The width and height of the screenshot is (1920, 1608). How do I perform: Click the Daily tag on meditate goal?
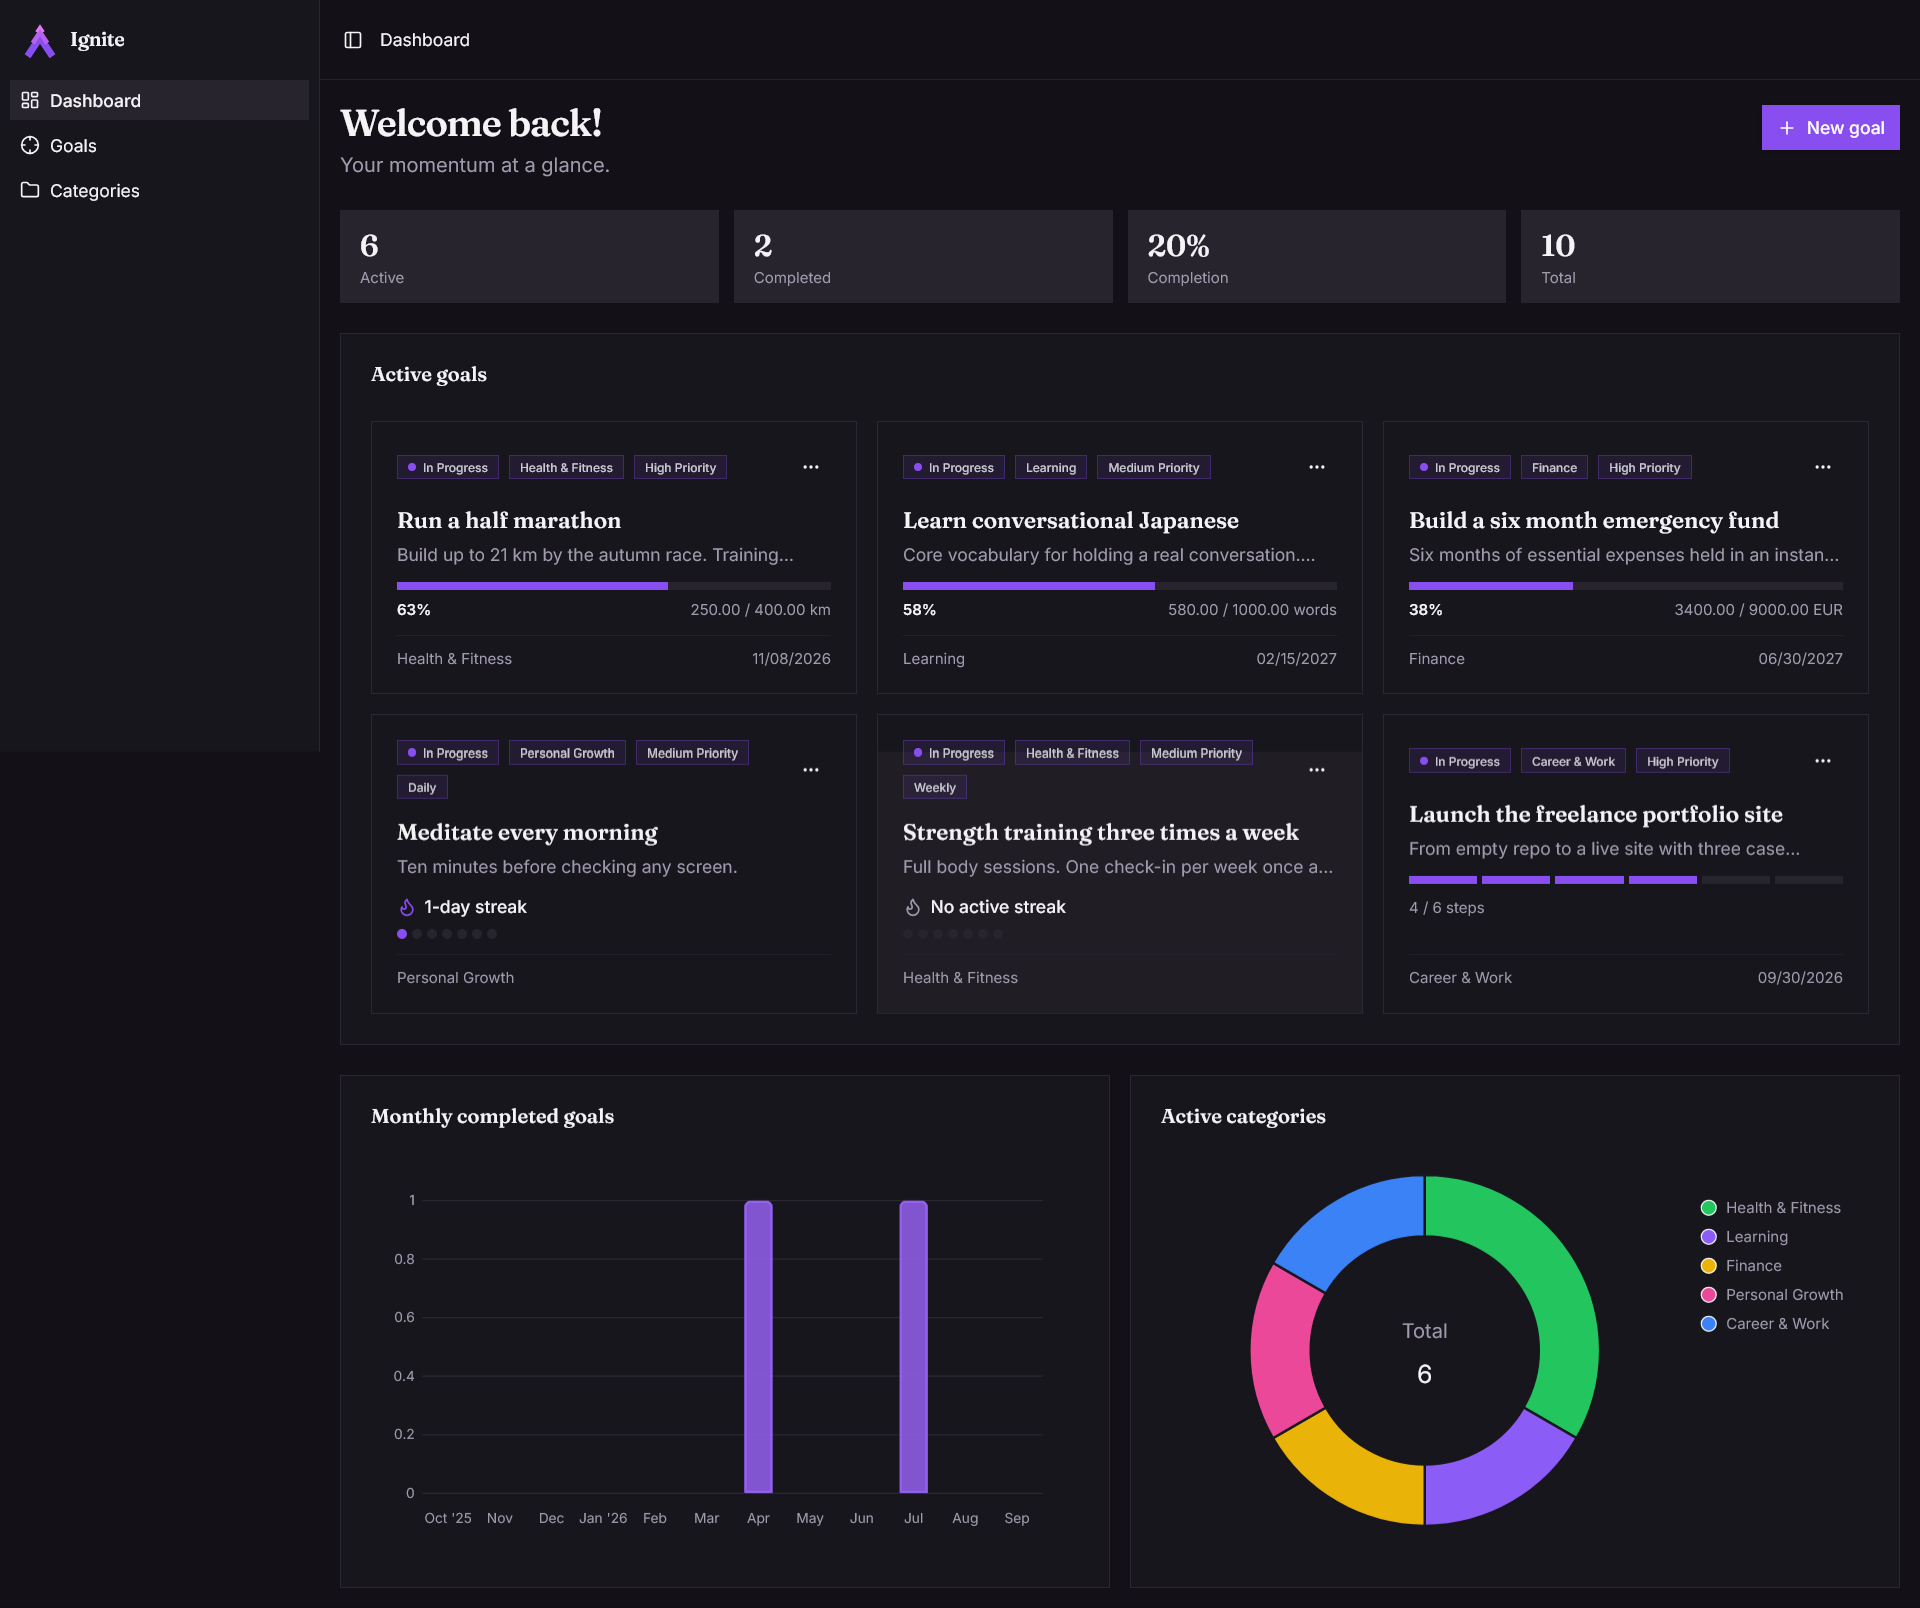pyautogui.click(x=422, y=787)
